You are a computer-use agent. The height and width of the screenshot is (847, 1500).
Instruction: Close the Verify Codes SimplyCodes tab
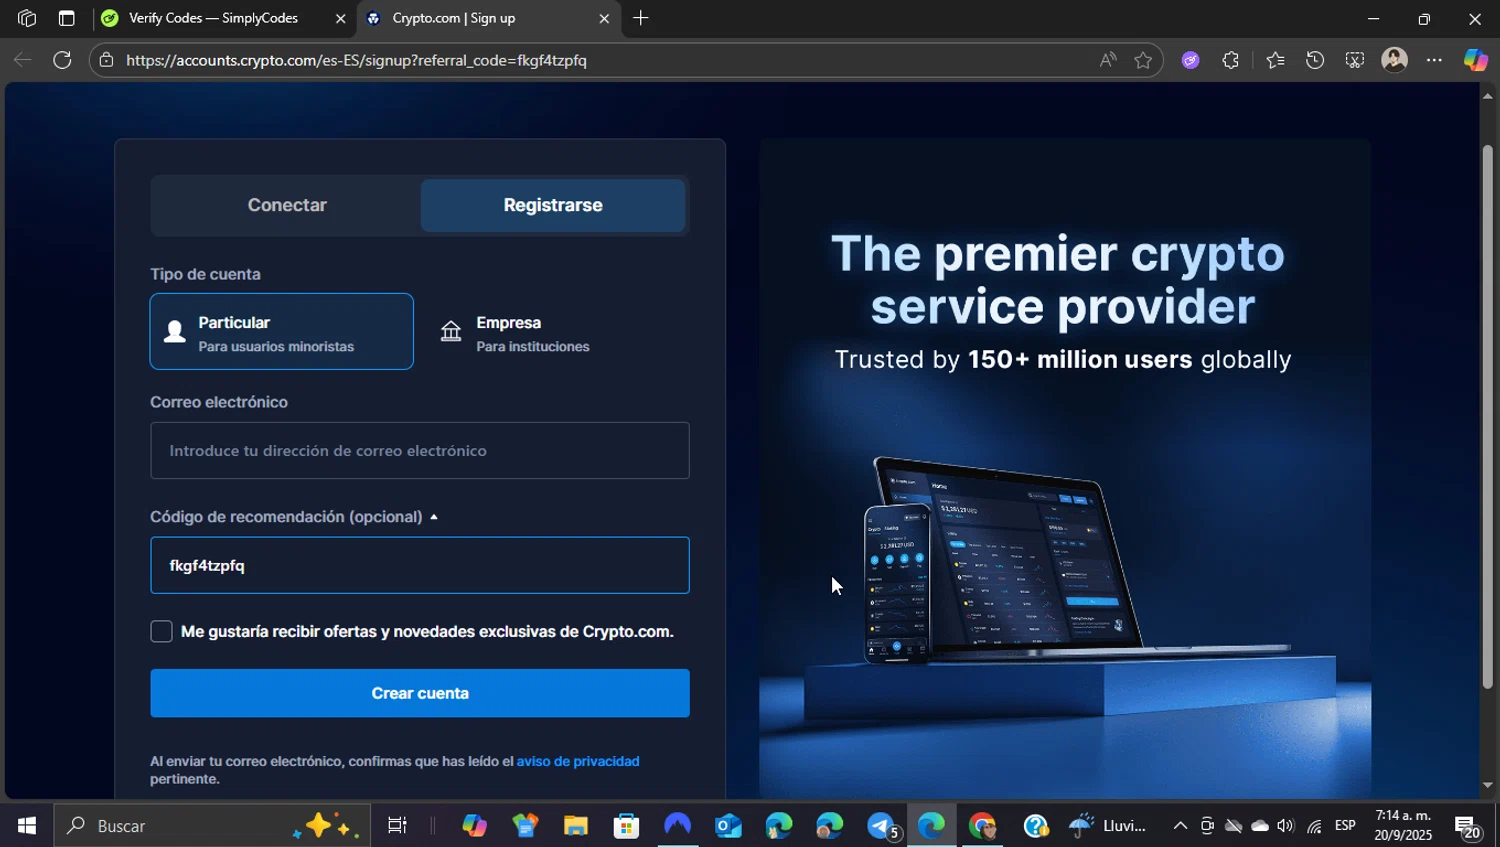click(340, 18)
